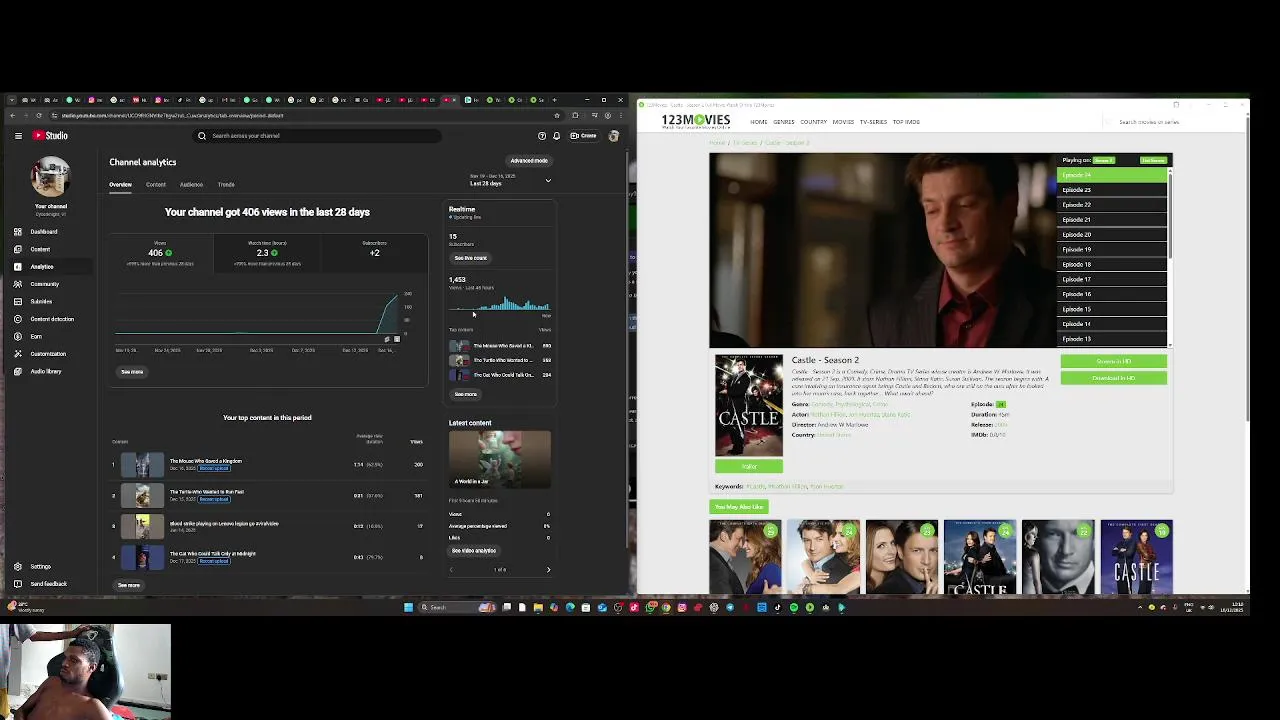Click the YouTube Studio logo
This screenshot has height=720, width=1280.
[x=50, y=136]
